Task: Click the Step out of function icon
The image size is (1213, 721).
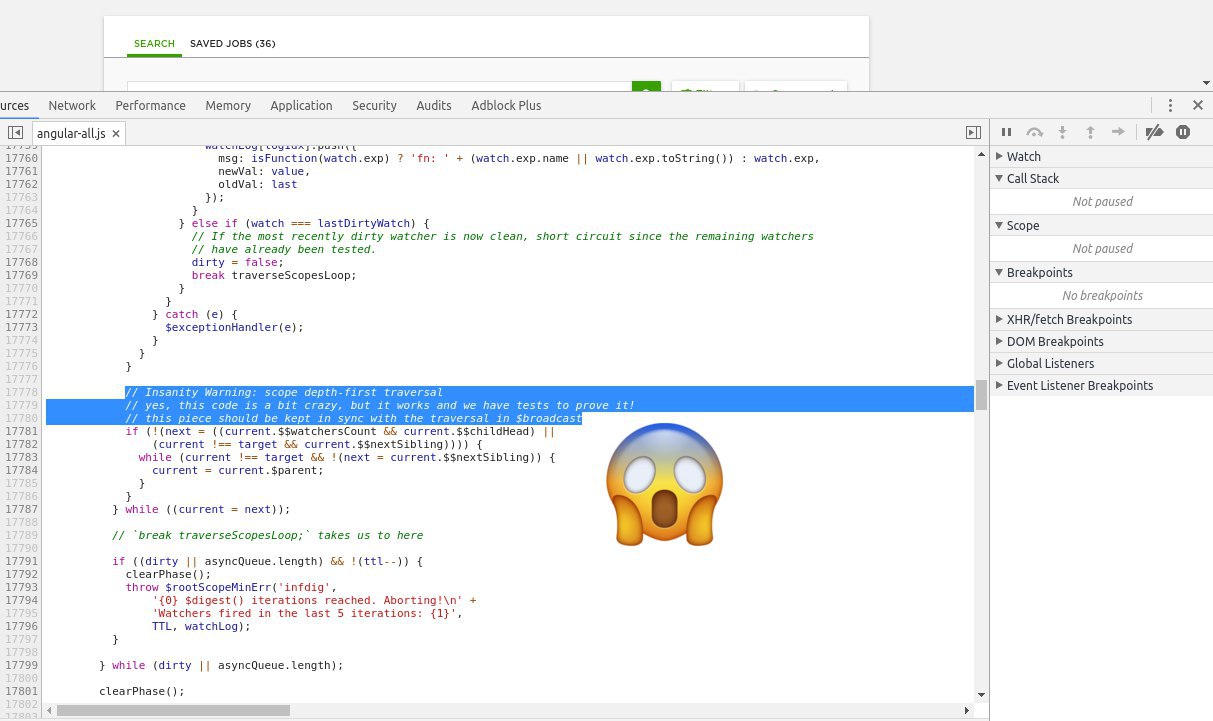Action: click(x=1091, y=132)
